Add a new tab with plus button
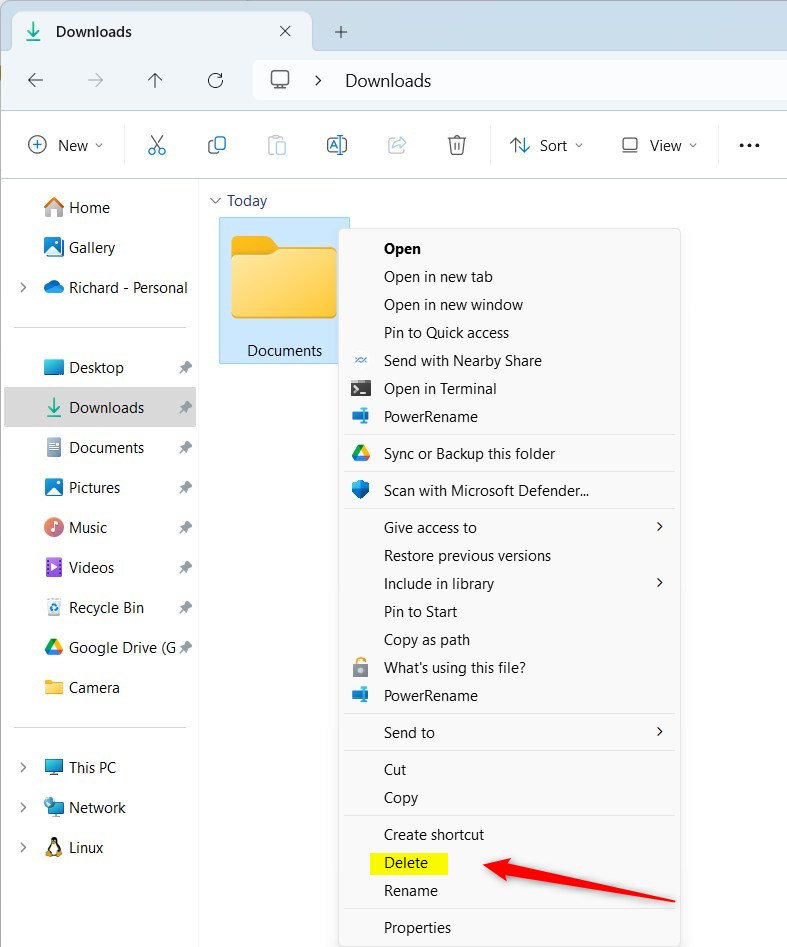The height and width of the screenshot is (947, 787). (341, 32)
